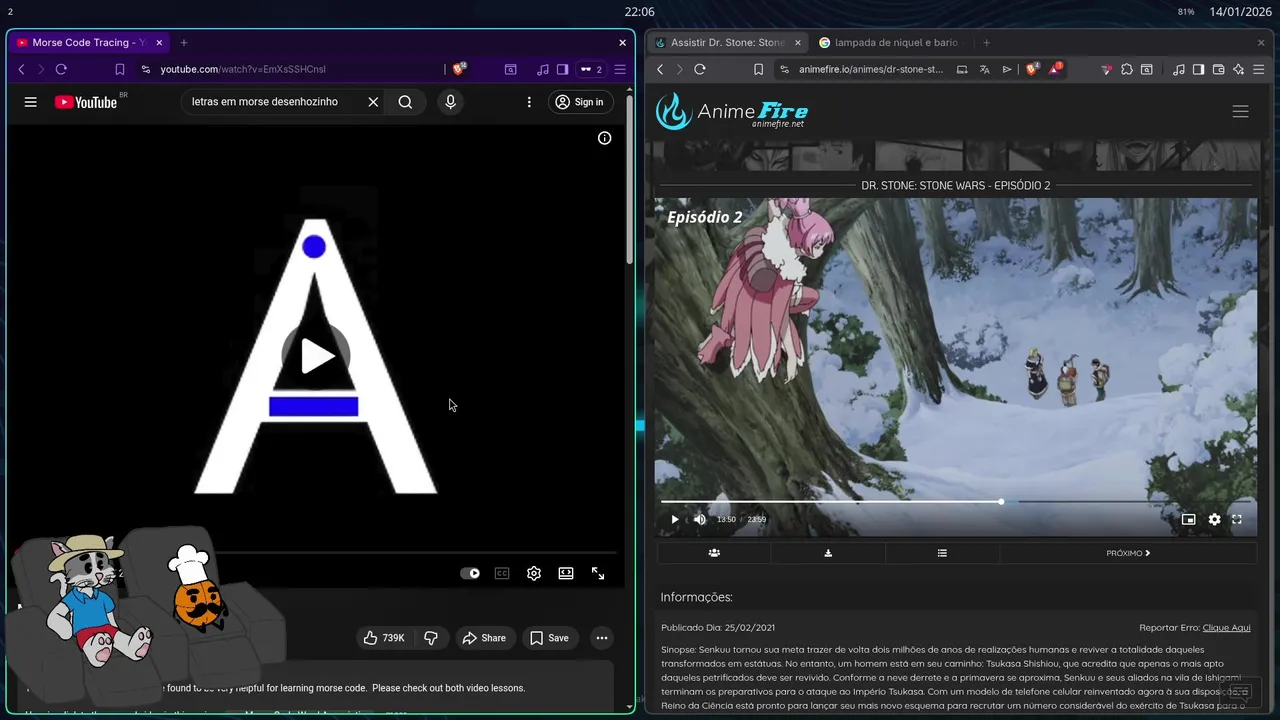The image size is (1280, 720).
Task: Go to PRÓXIMO next episode
Action: coord(1128,553)
